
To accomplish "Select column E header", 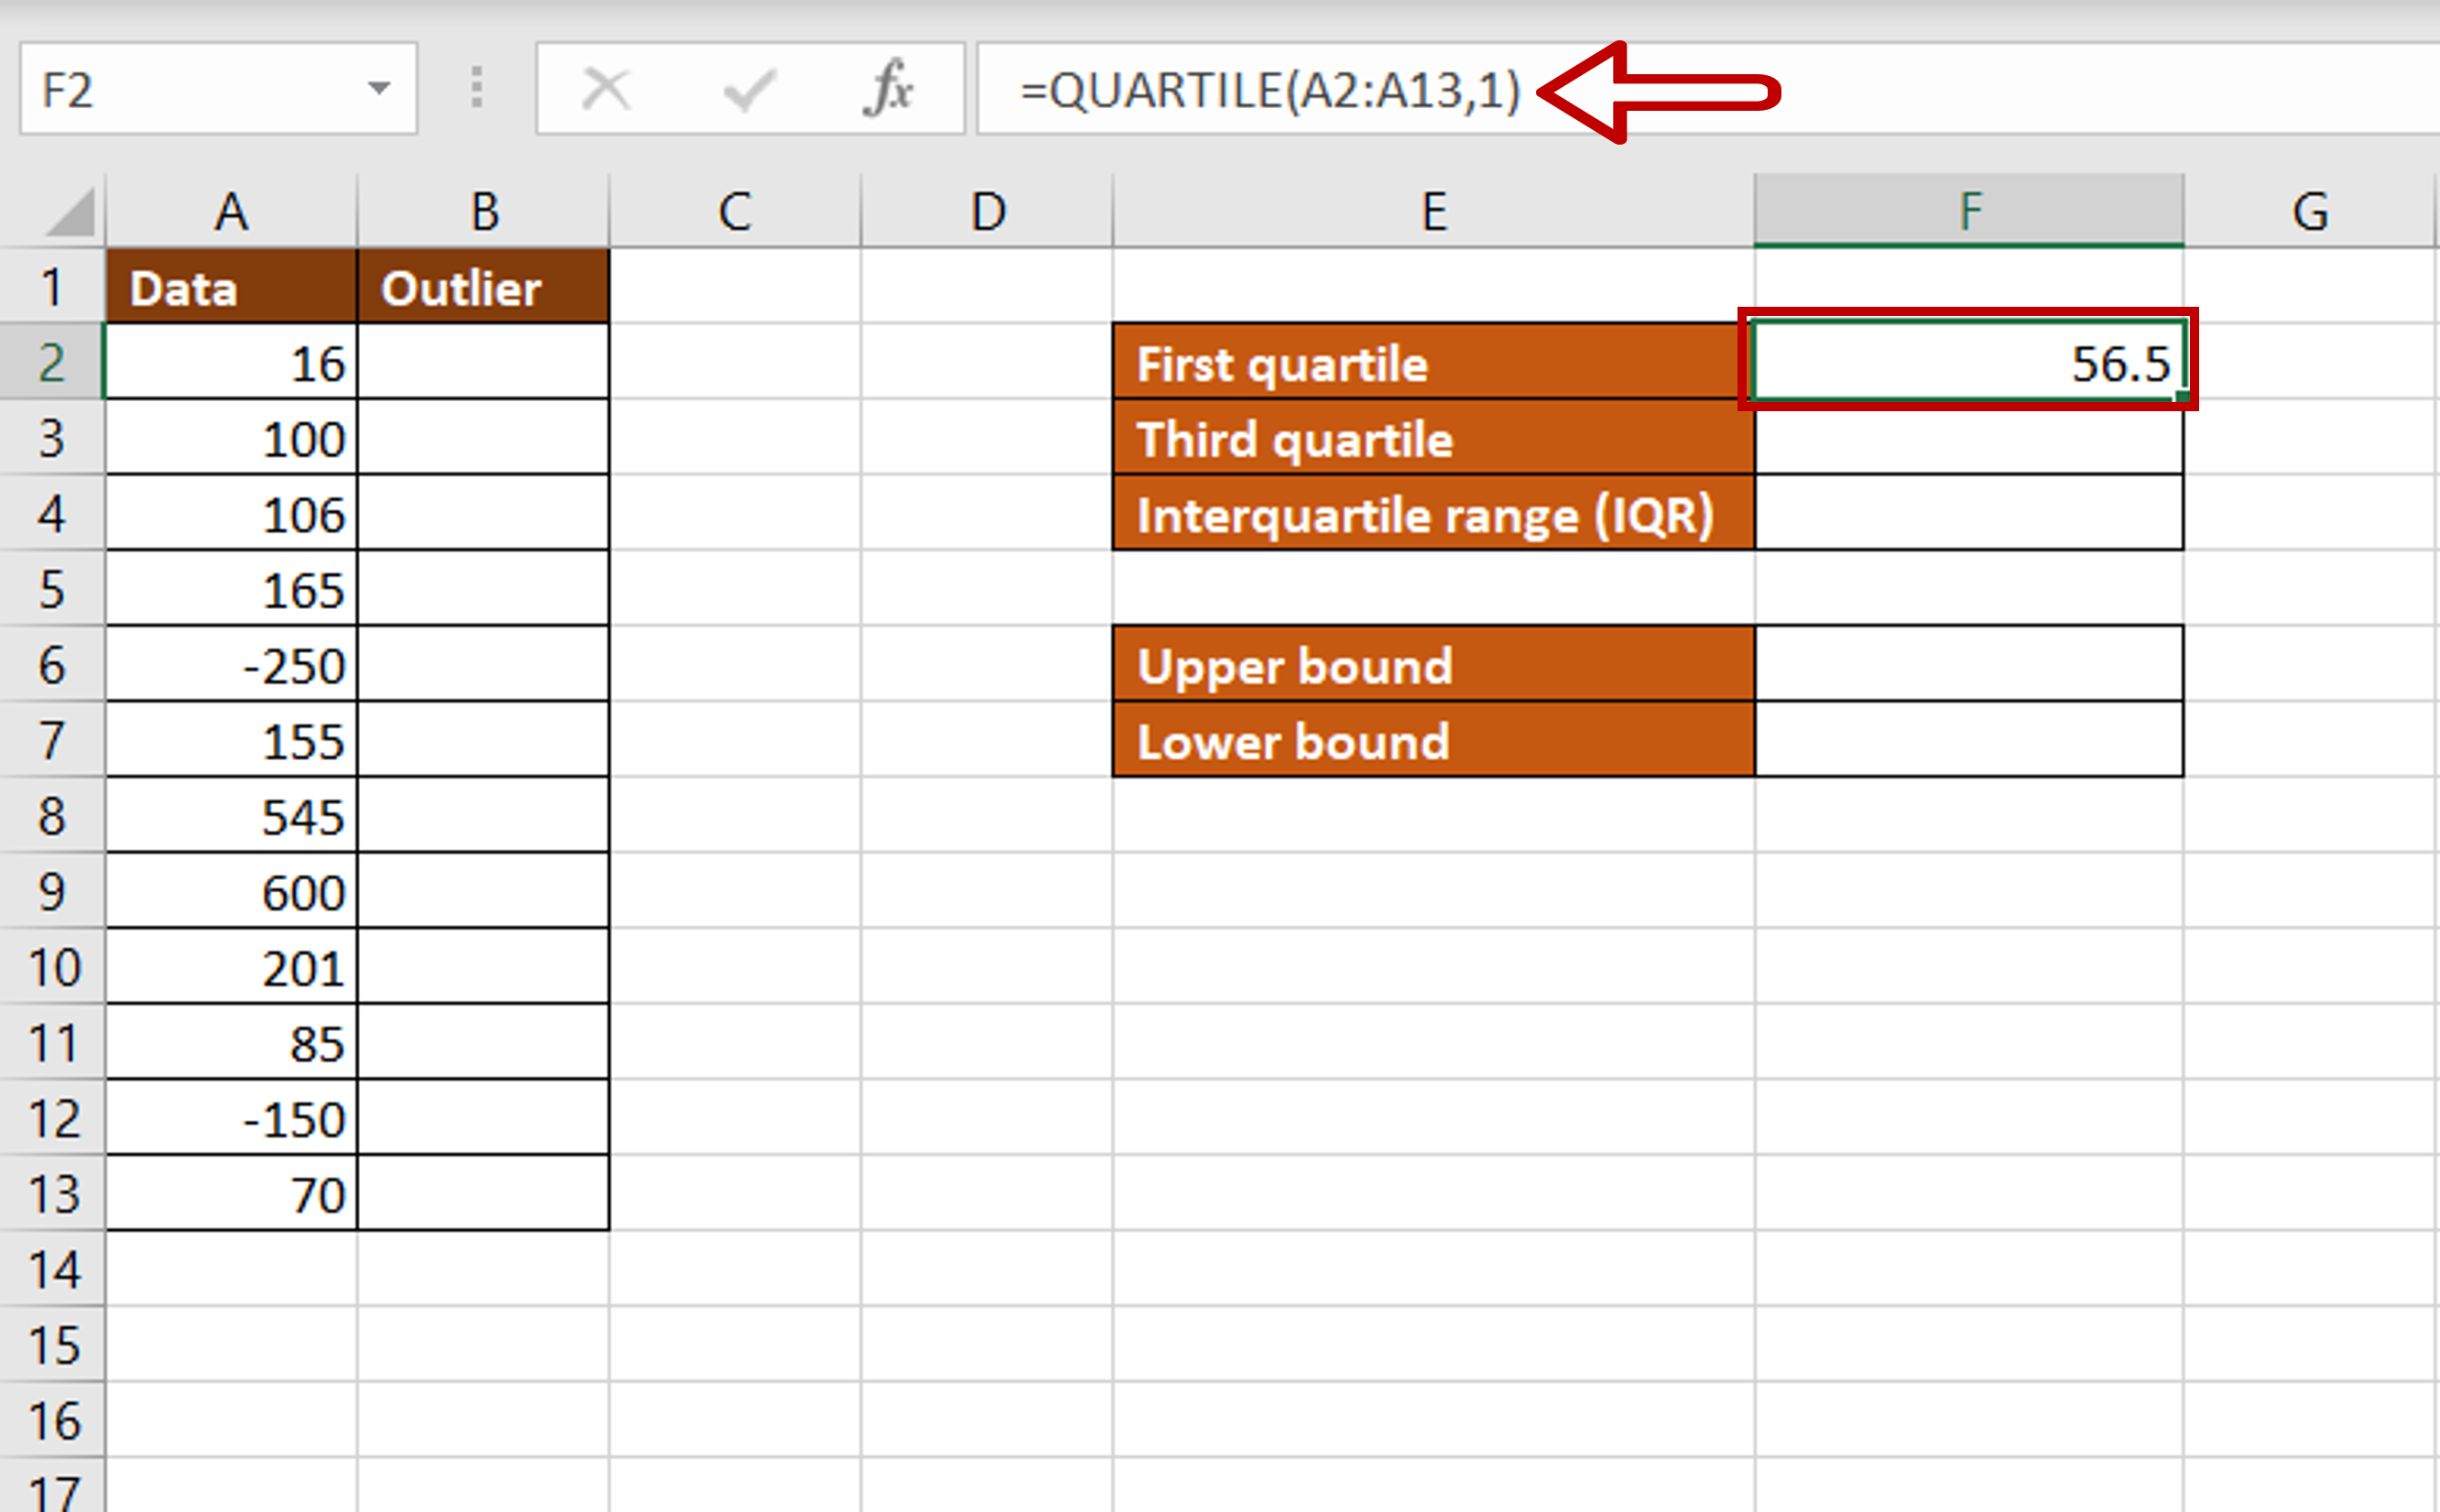I will [x=1433, y=211].
